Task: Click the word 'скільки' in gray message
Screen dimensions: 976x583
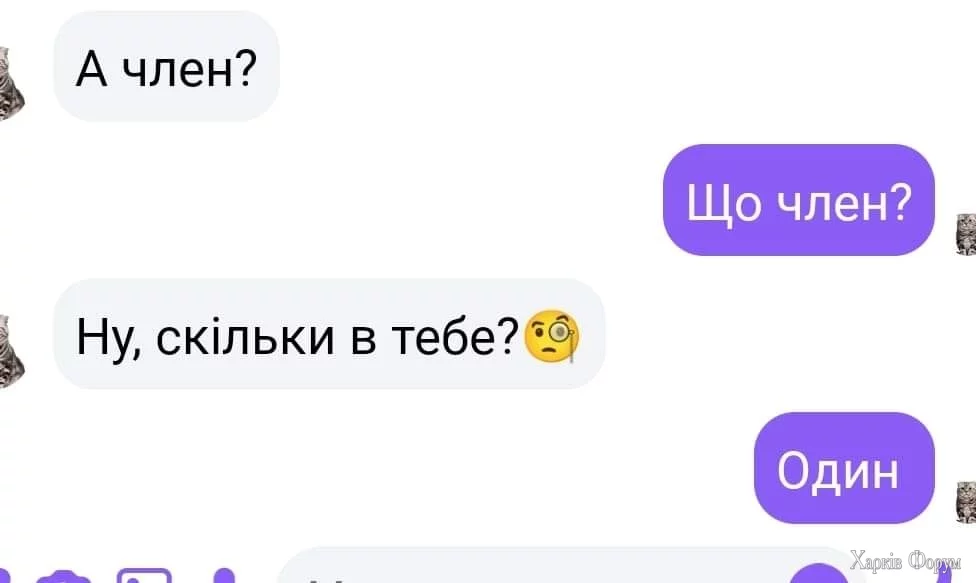Action: point(245,338)
